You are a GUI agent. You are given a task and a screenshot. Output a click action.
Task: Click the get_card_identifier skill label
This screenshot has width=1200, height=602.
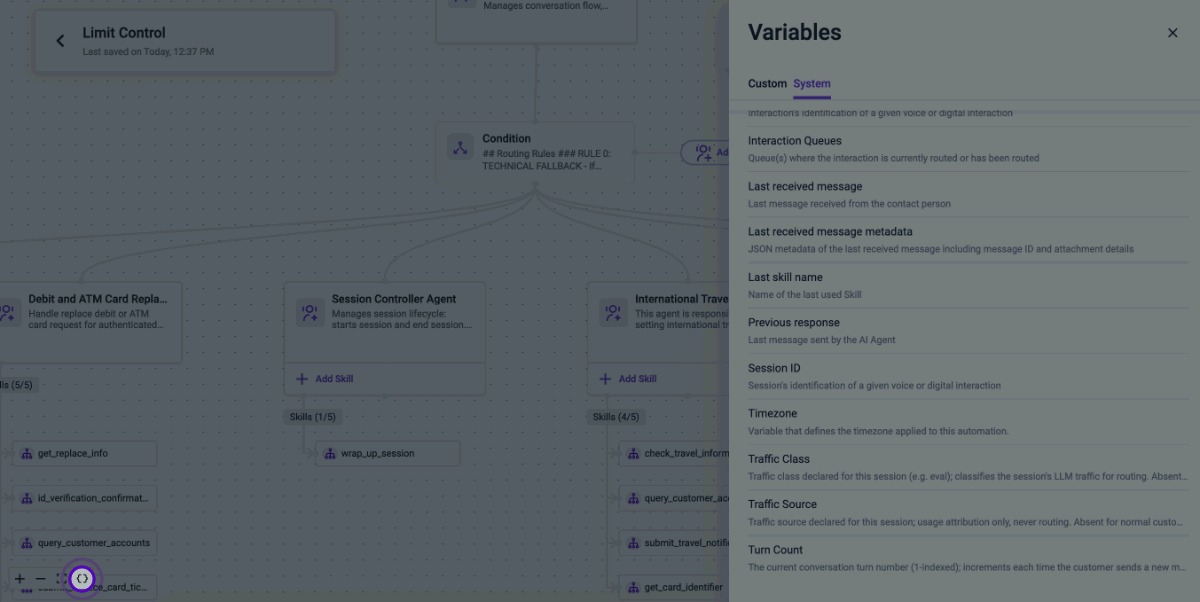click(684, 587)
